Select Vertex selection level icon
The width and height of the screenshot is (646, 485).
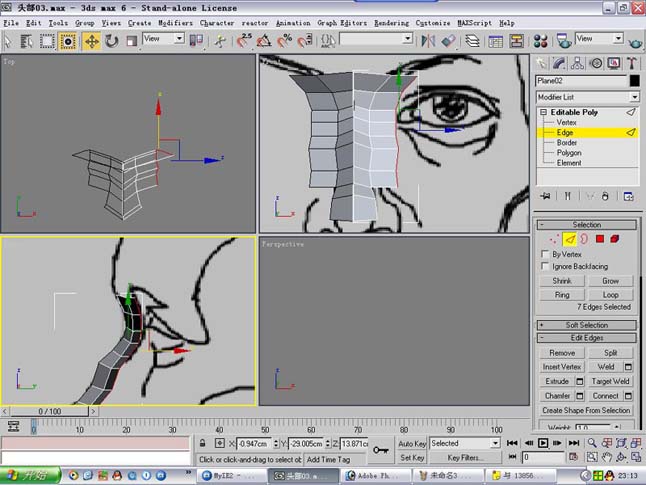[x=554, y=239]
